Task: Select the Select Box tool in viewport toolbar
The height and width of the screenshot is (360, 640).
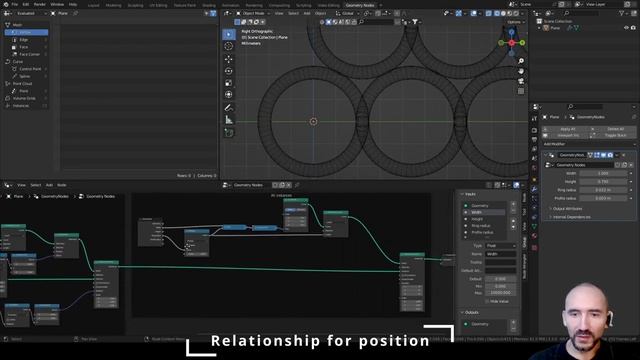Action: [x=229, y=34]
